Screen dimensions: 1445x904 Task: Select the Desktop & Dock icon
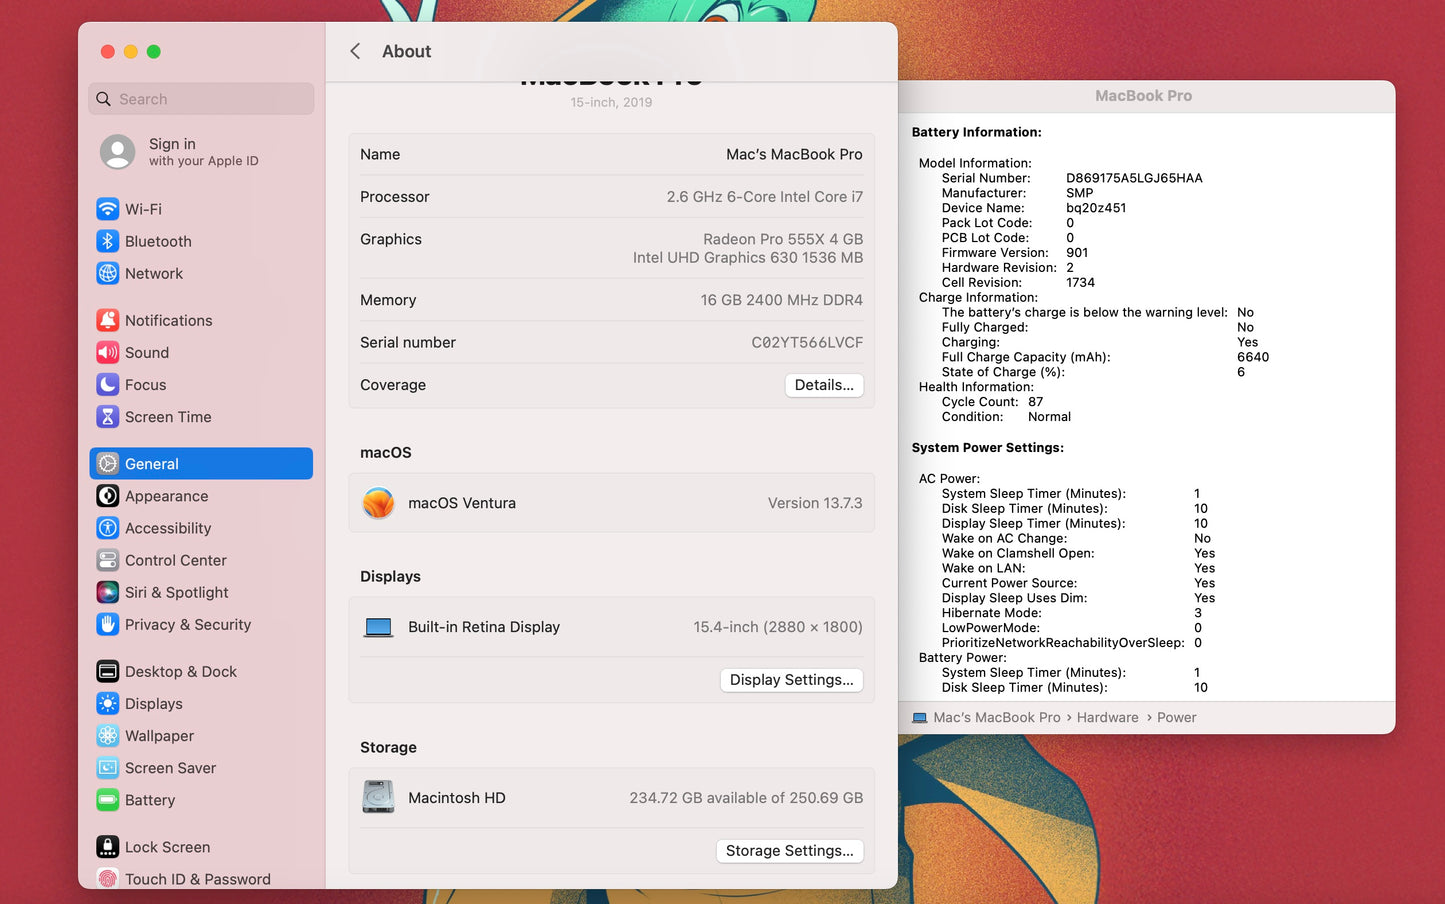click(x=107, y=671)
